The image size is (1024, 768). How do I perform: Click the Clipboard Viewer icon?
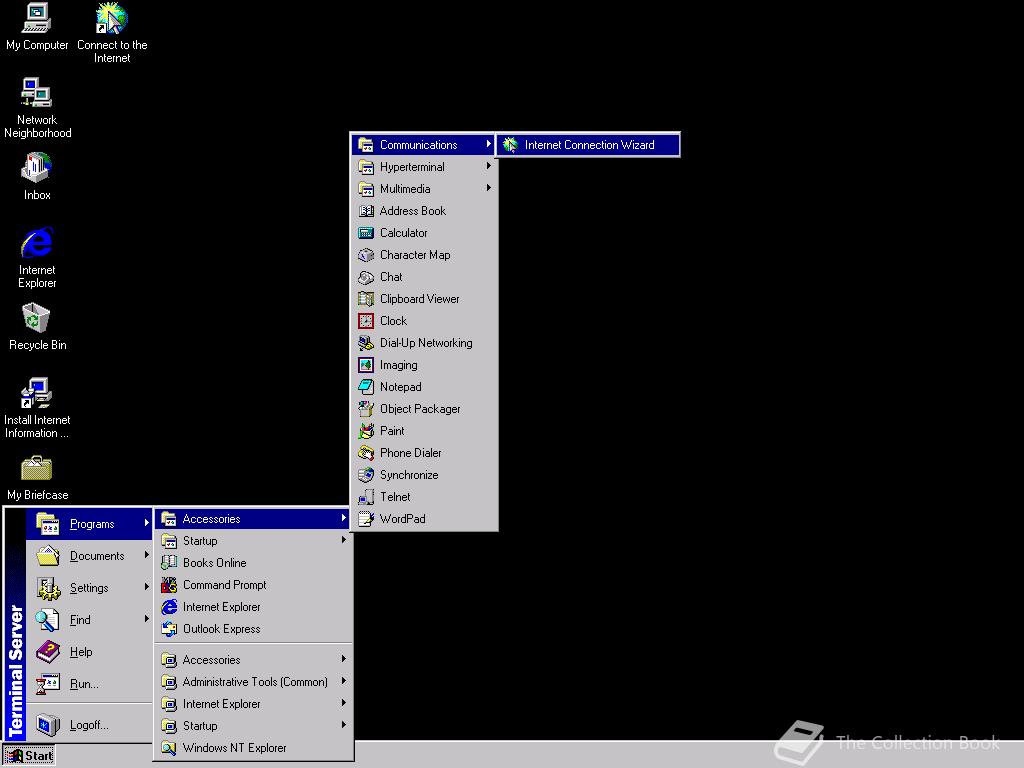pos(366,299)
